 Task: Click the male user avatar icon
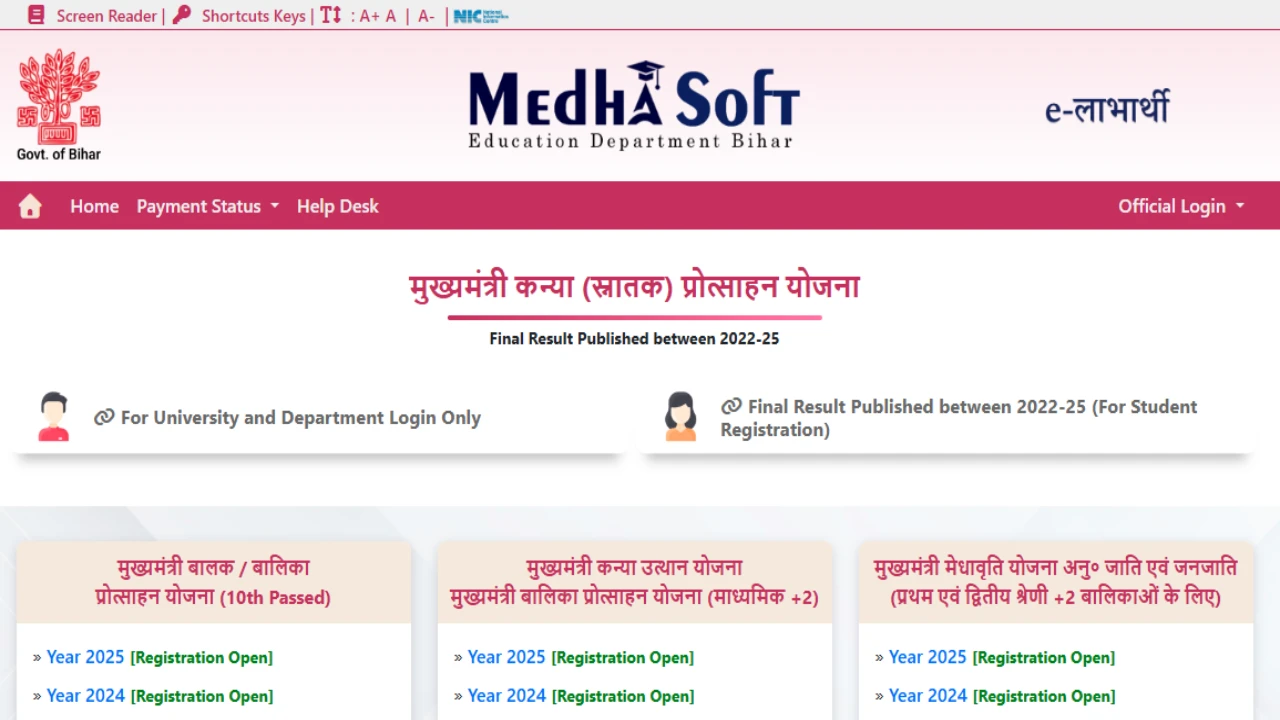point(54,417)
